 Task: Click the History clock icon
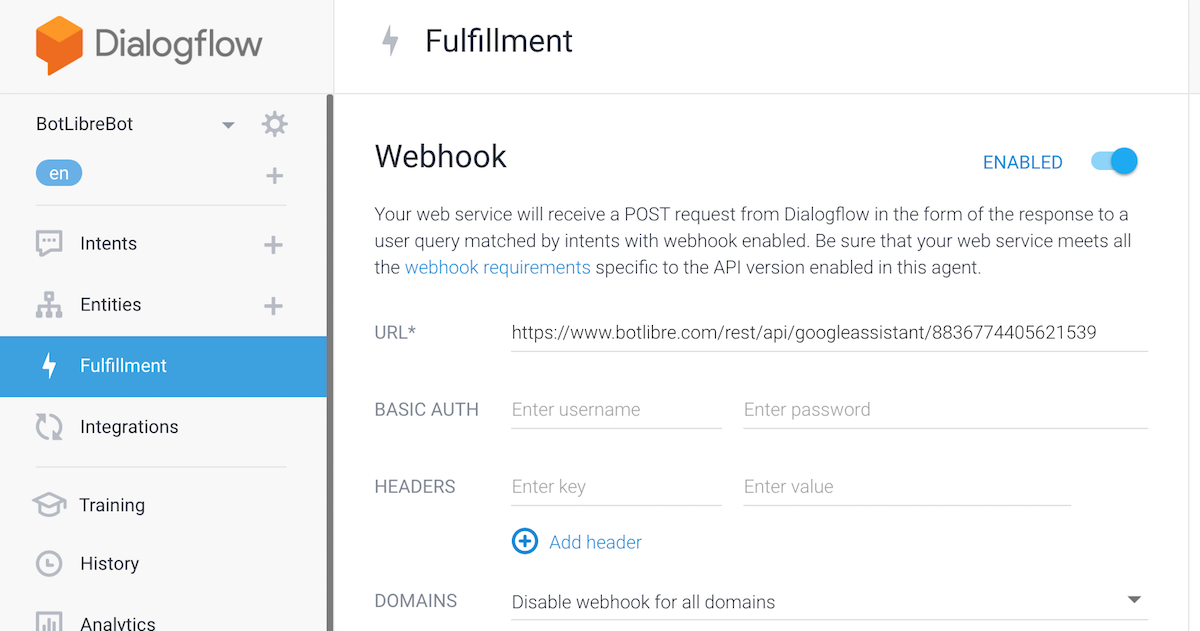click(49, 564)
